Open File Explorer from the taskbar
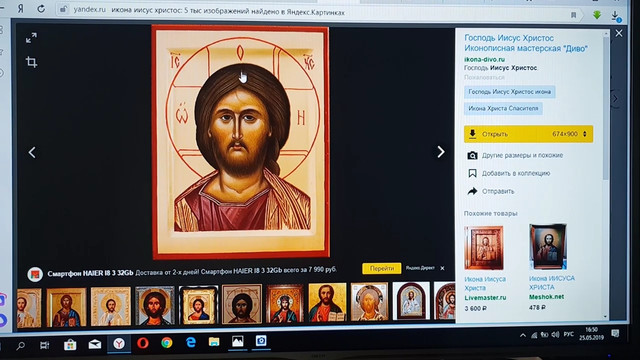Viewport: 640px width, 360px height. click(214, 342)
